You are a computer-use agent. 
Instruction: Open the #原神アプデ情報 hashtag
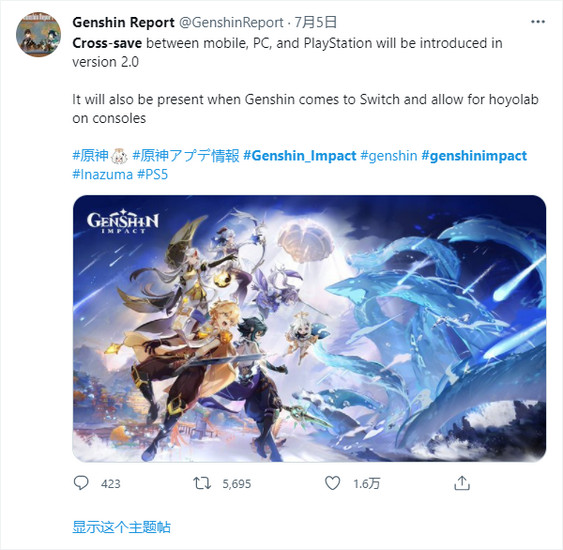pos(186,156)
